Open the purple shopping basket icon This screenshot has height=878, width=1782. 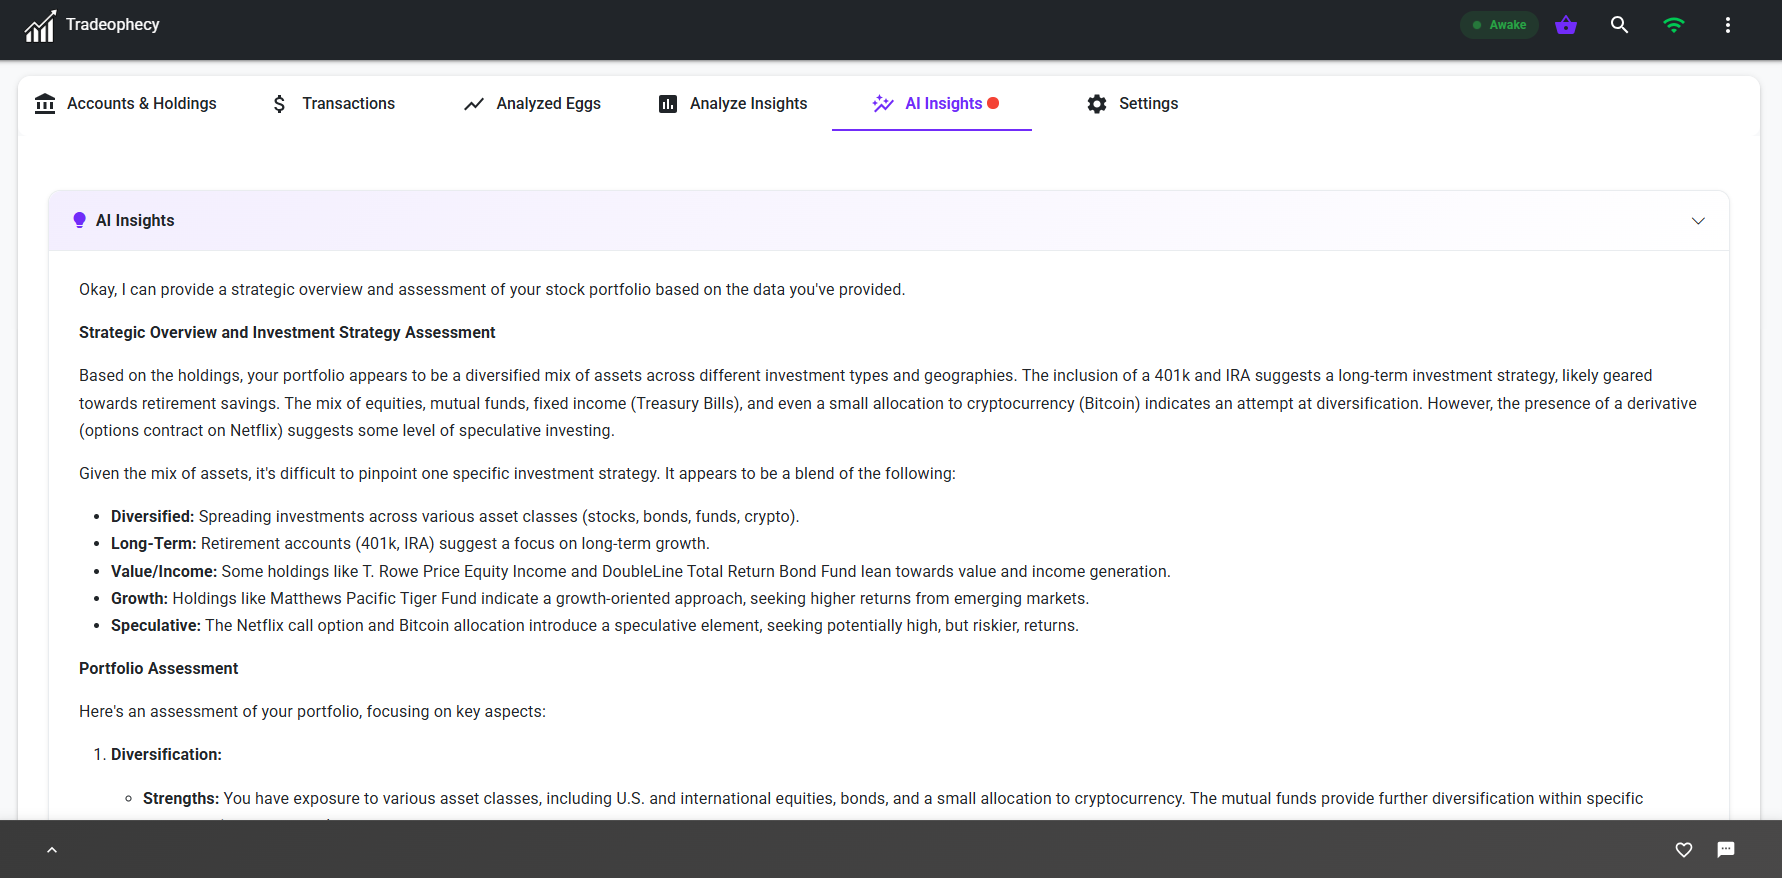click(1565, 24)
